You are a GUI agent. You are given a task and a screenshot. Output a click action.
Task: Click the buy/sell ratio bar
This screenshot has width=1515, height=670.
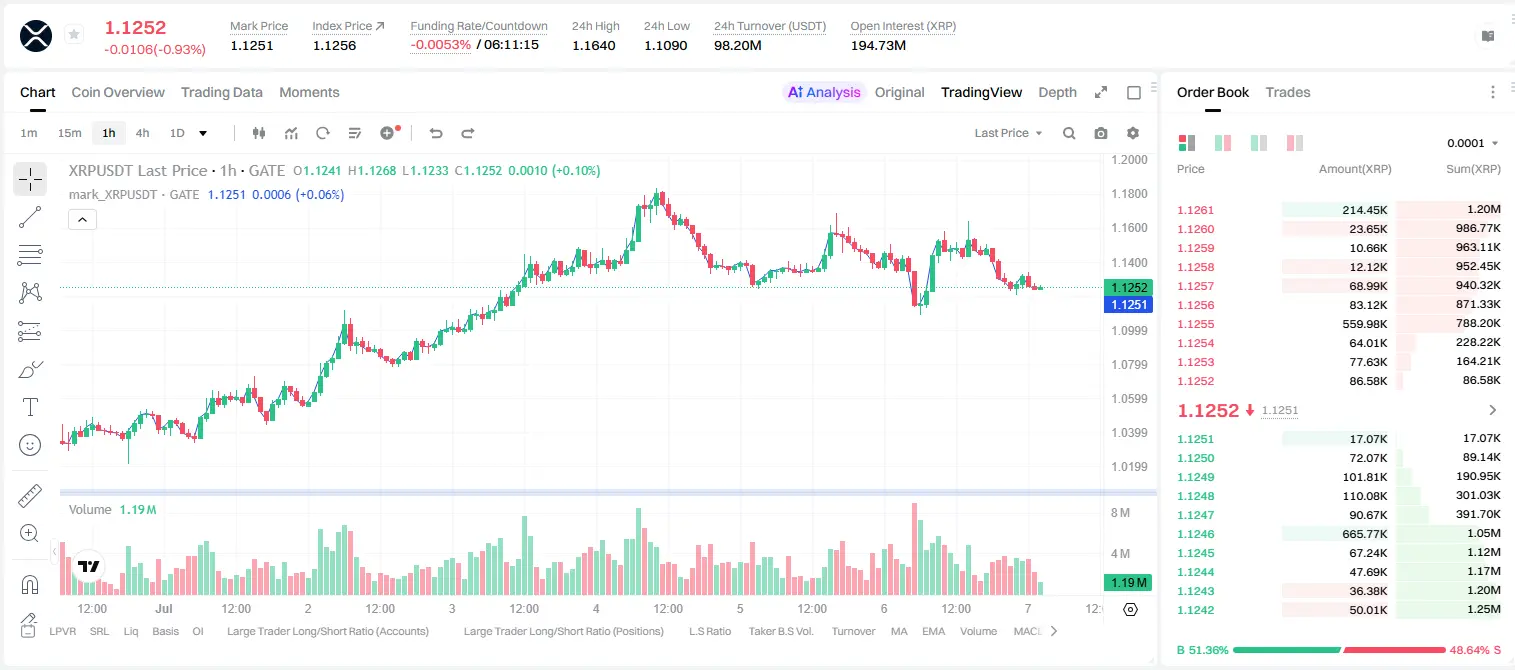coord(1340,649)
